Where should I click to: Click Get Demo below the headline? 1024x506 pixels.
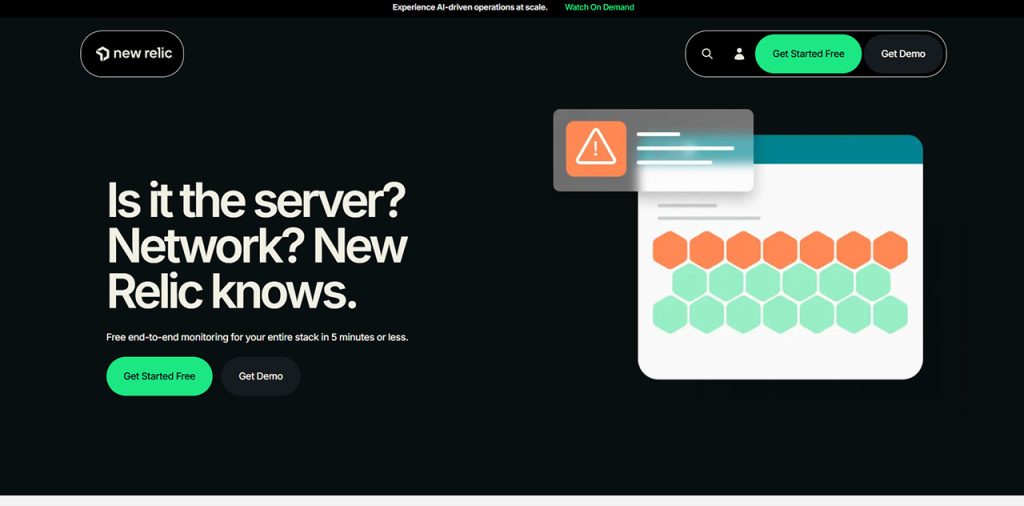(x=261, y=376)
